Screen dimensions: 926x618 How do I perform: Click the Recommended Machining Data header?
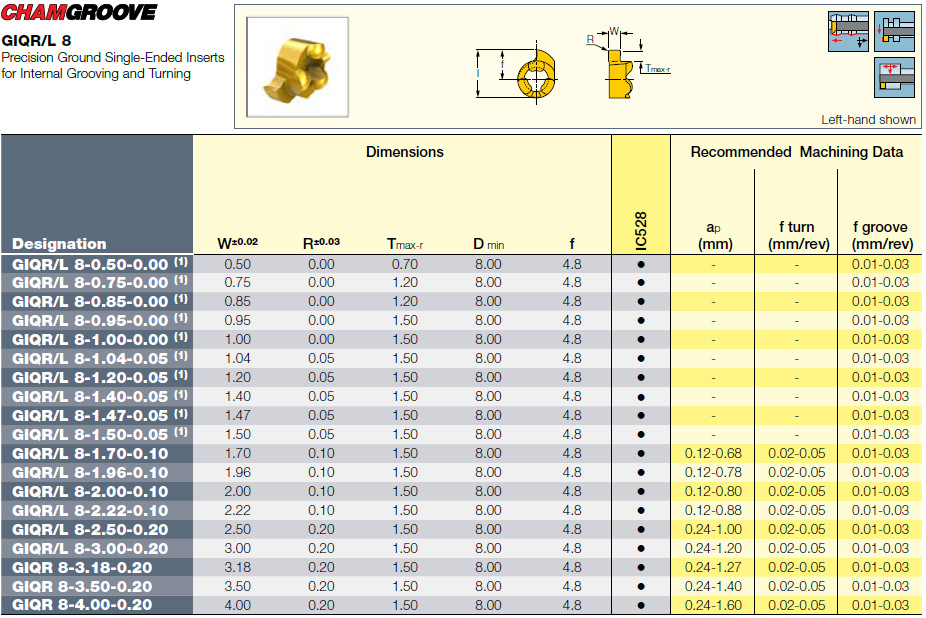796,152
